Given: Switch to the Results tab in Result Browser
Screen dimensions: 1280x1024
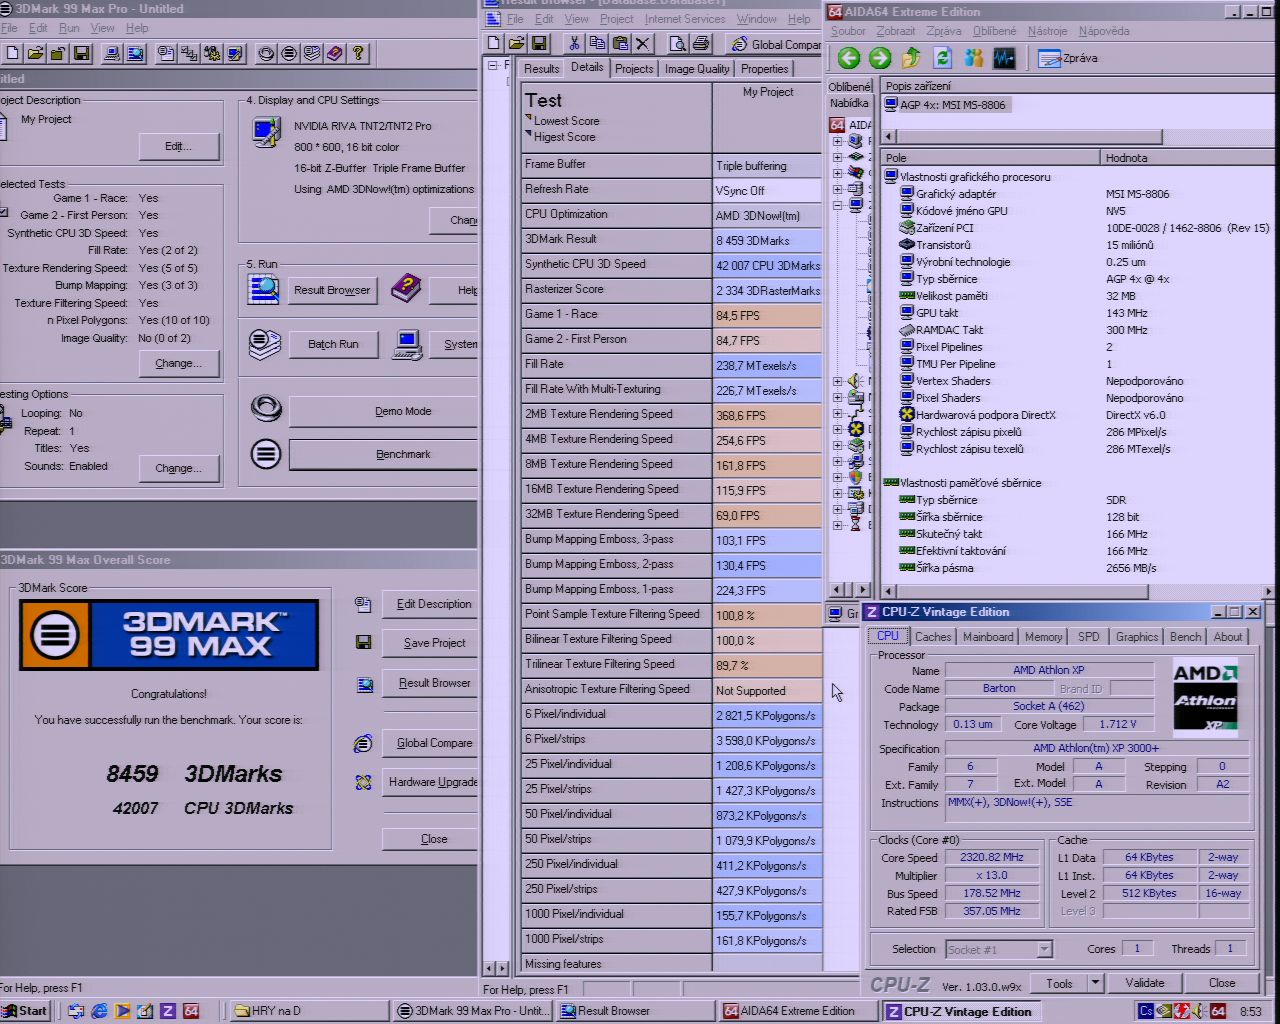Looking at the screenshot, I should (x=541, y=69).
